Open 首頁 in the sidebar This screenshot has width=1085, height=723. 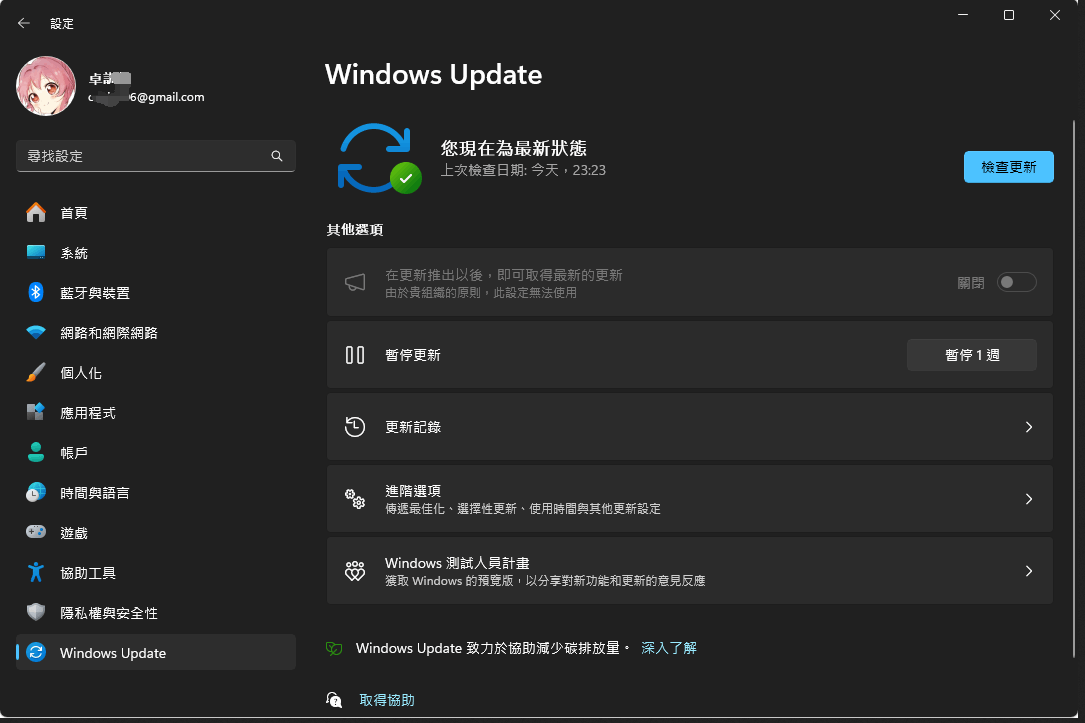74,213
